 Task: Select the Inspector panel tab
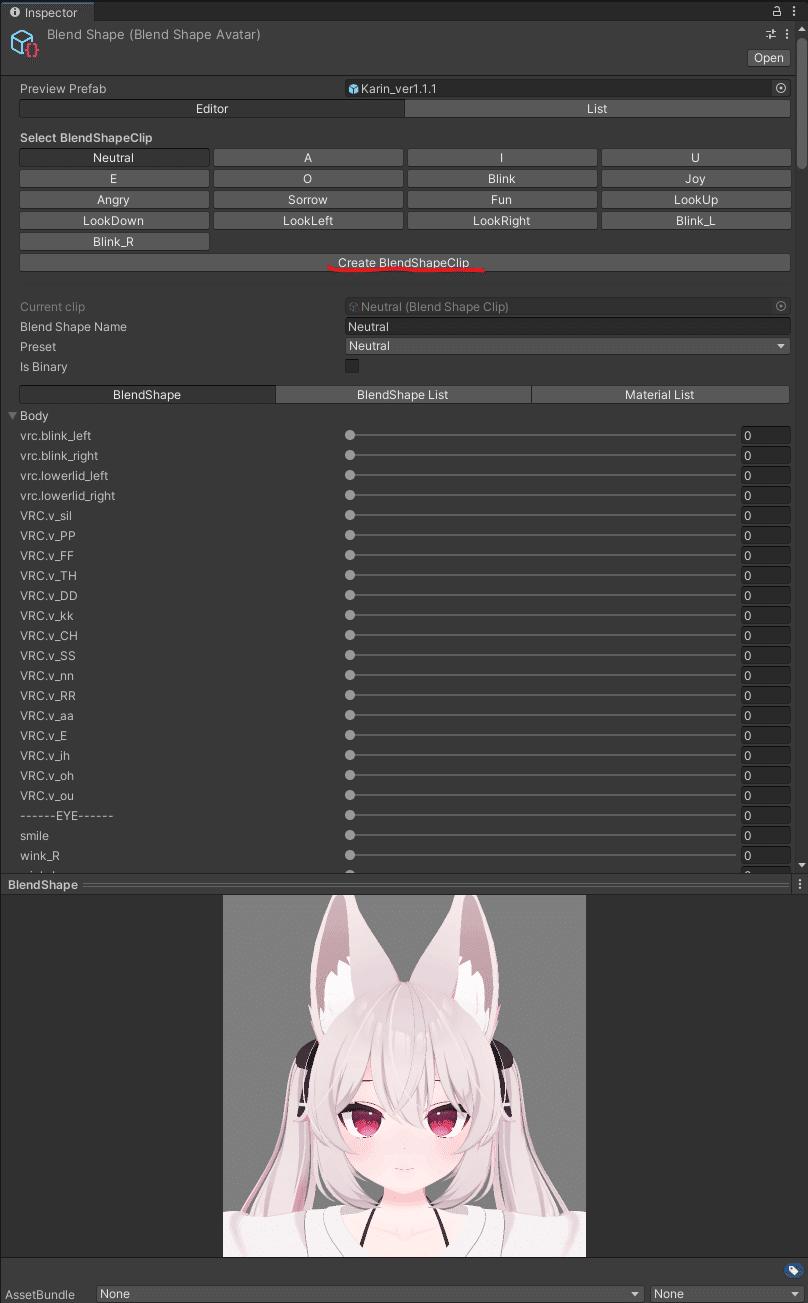pyautogui.click(x=46, y=12)
